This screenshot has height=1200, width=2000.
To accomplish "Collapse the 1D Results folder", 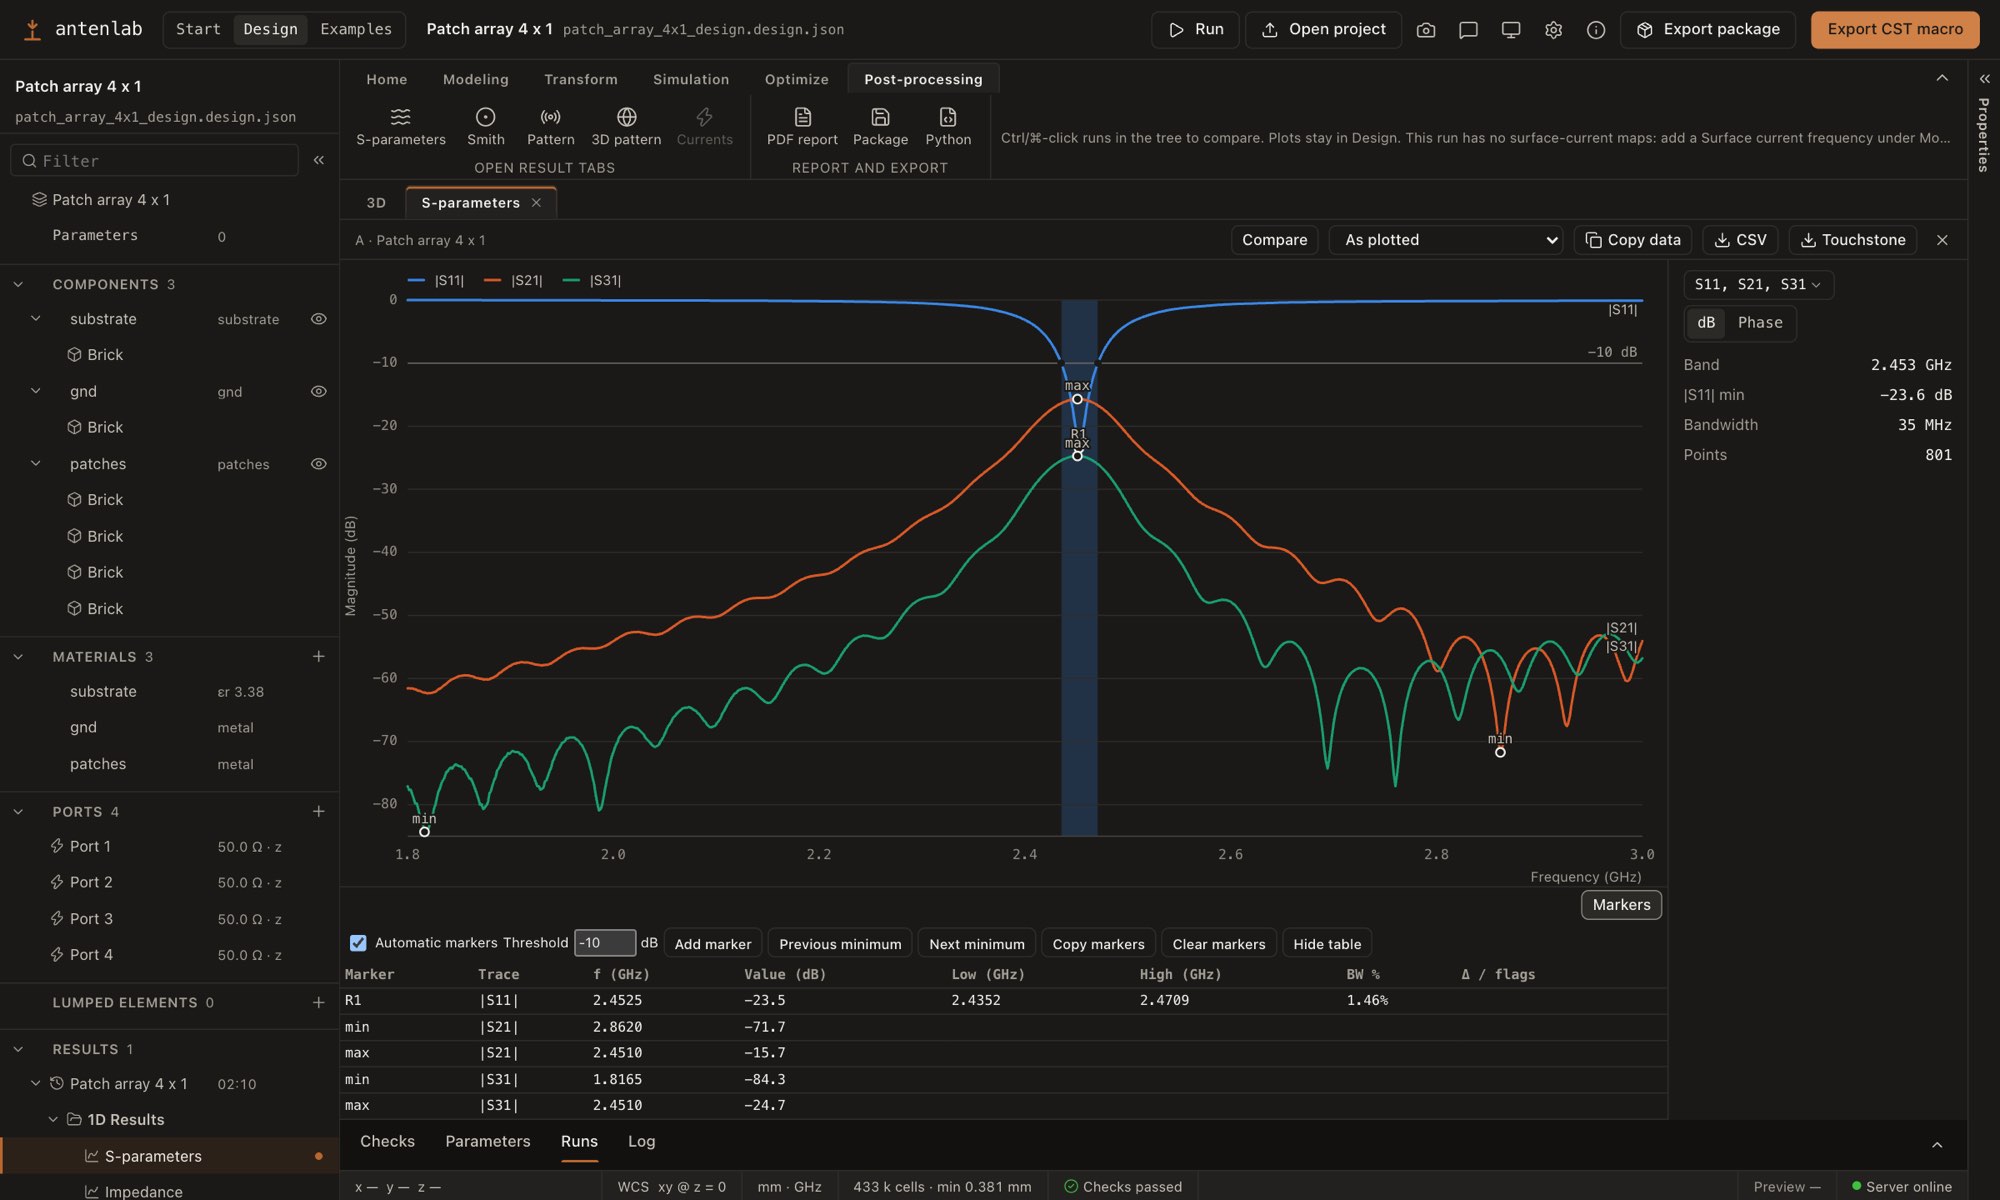I will pos(53,1120).
